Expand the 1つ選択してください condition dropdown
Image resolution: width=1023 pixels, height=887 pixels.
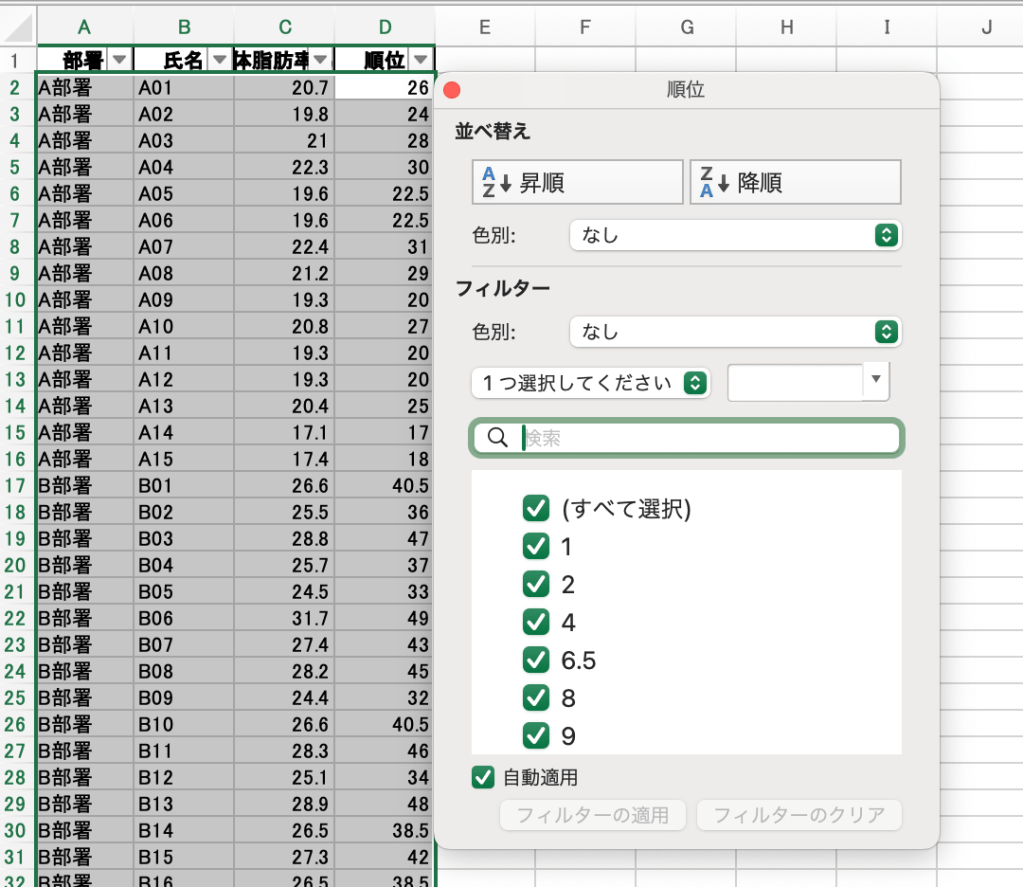(590, 383)
